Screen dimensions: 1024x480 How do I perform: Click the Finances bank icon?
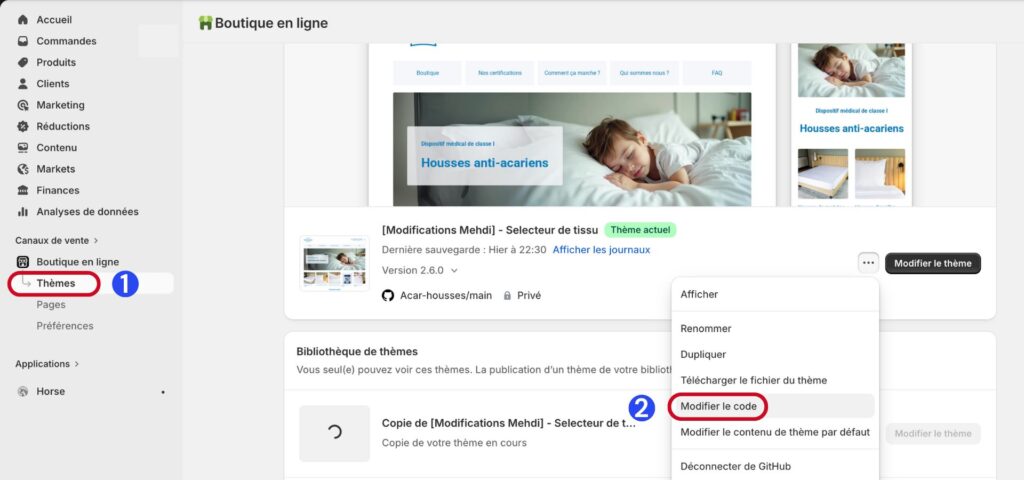[x=23, y=190]
